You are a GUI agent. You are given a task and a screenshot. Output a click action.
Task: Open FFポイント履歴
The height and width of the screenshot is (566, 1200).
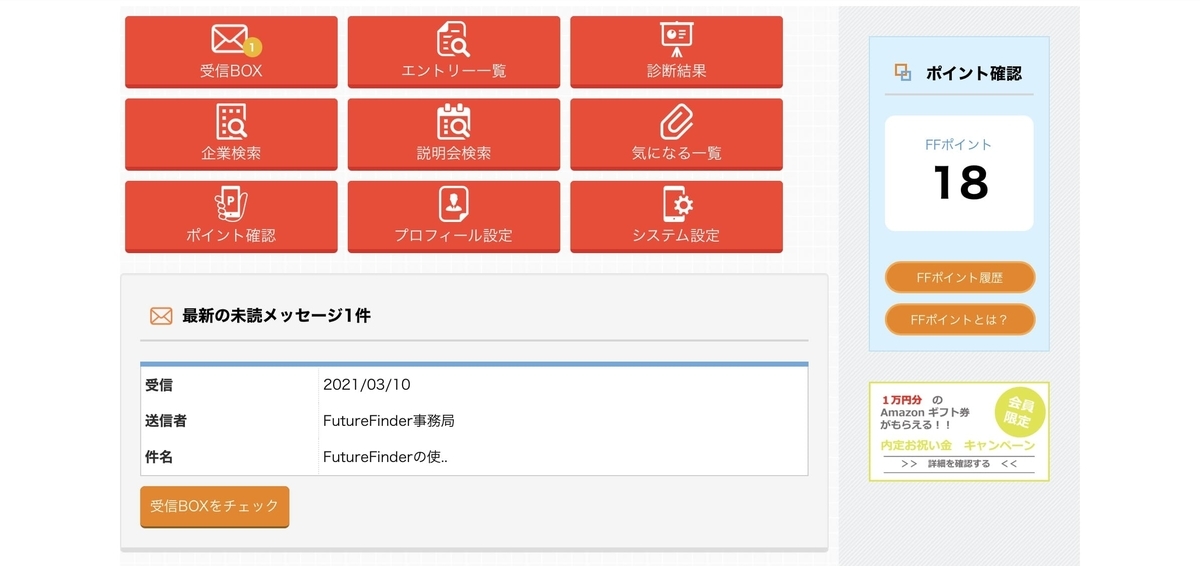click(x=959, y=277)
